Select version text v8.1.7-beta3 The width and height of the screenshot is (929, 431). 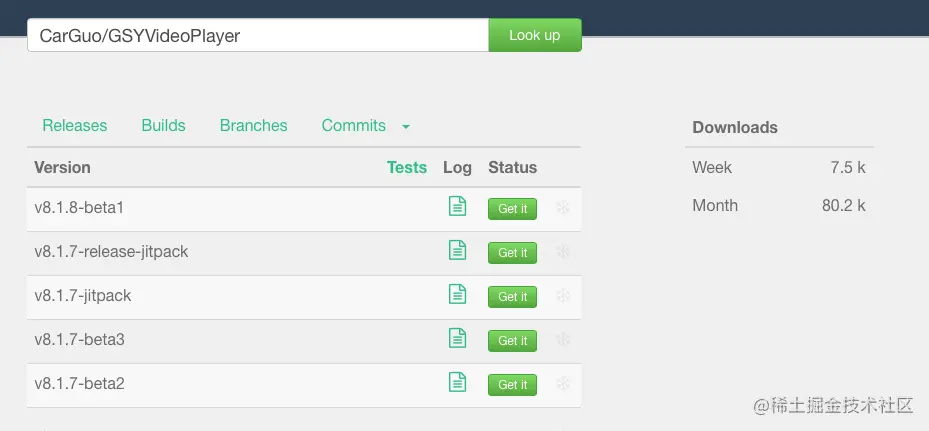(x=79, y=339)
